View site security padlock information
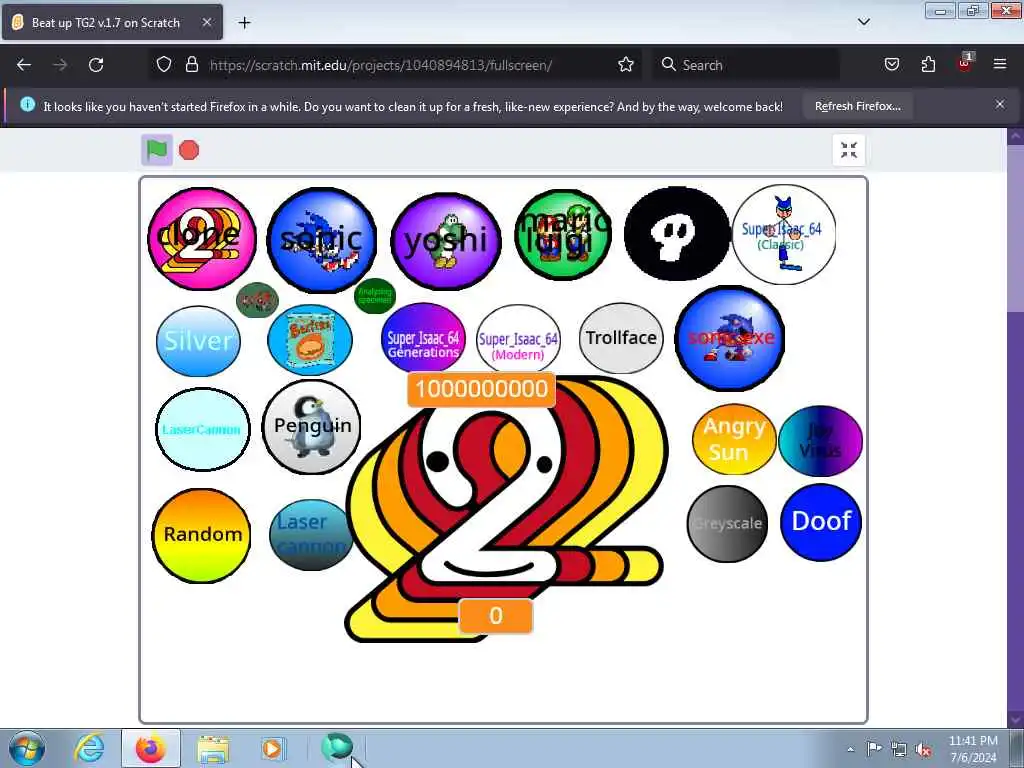This screenshot has width=1024, height=768. click(191, 65)
